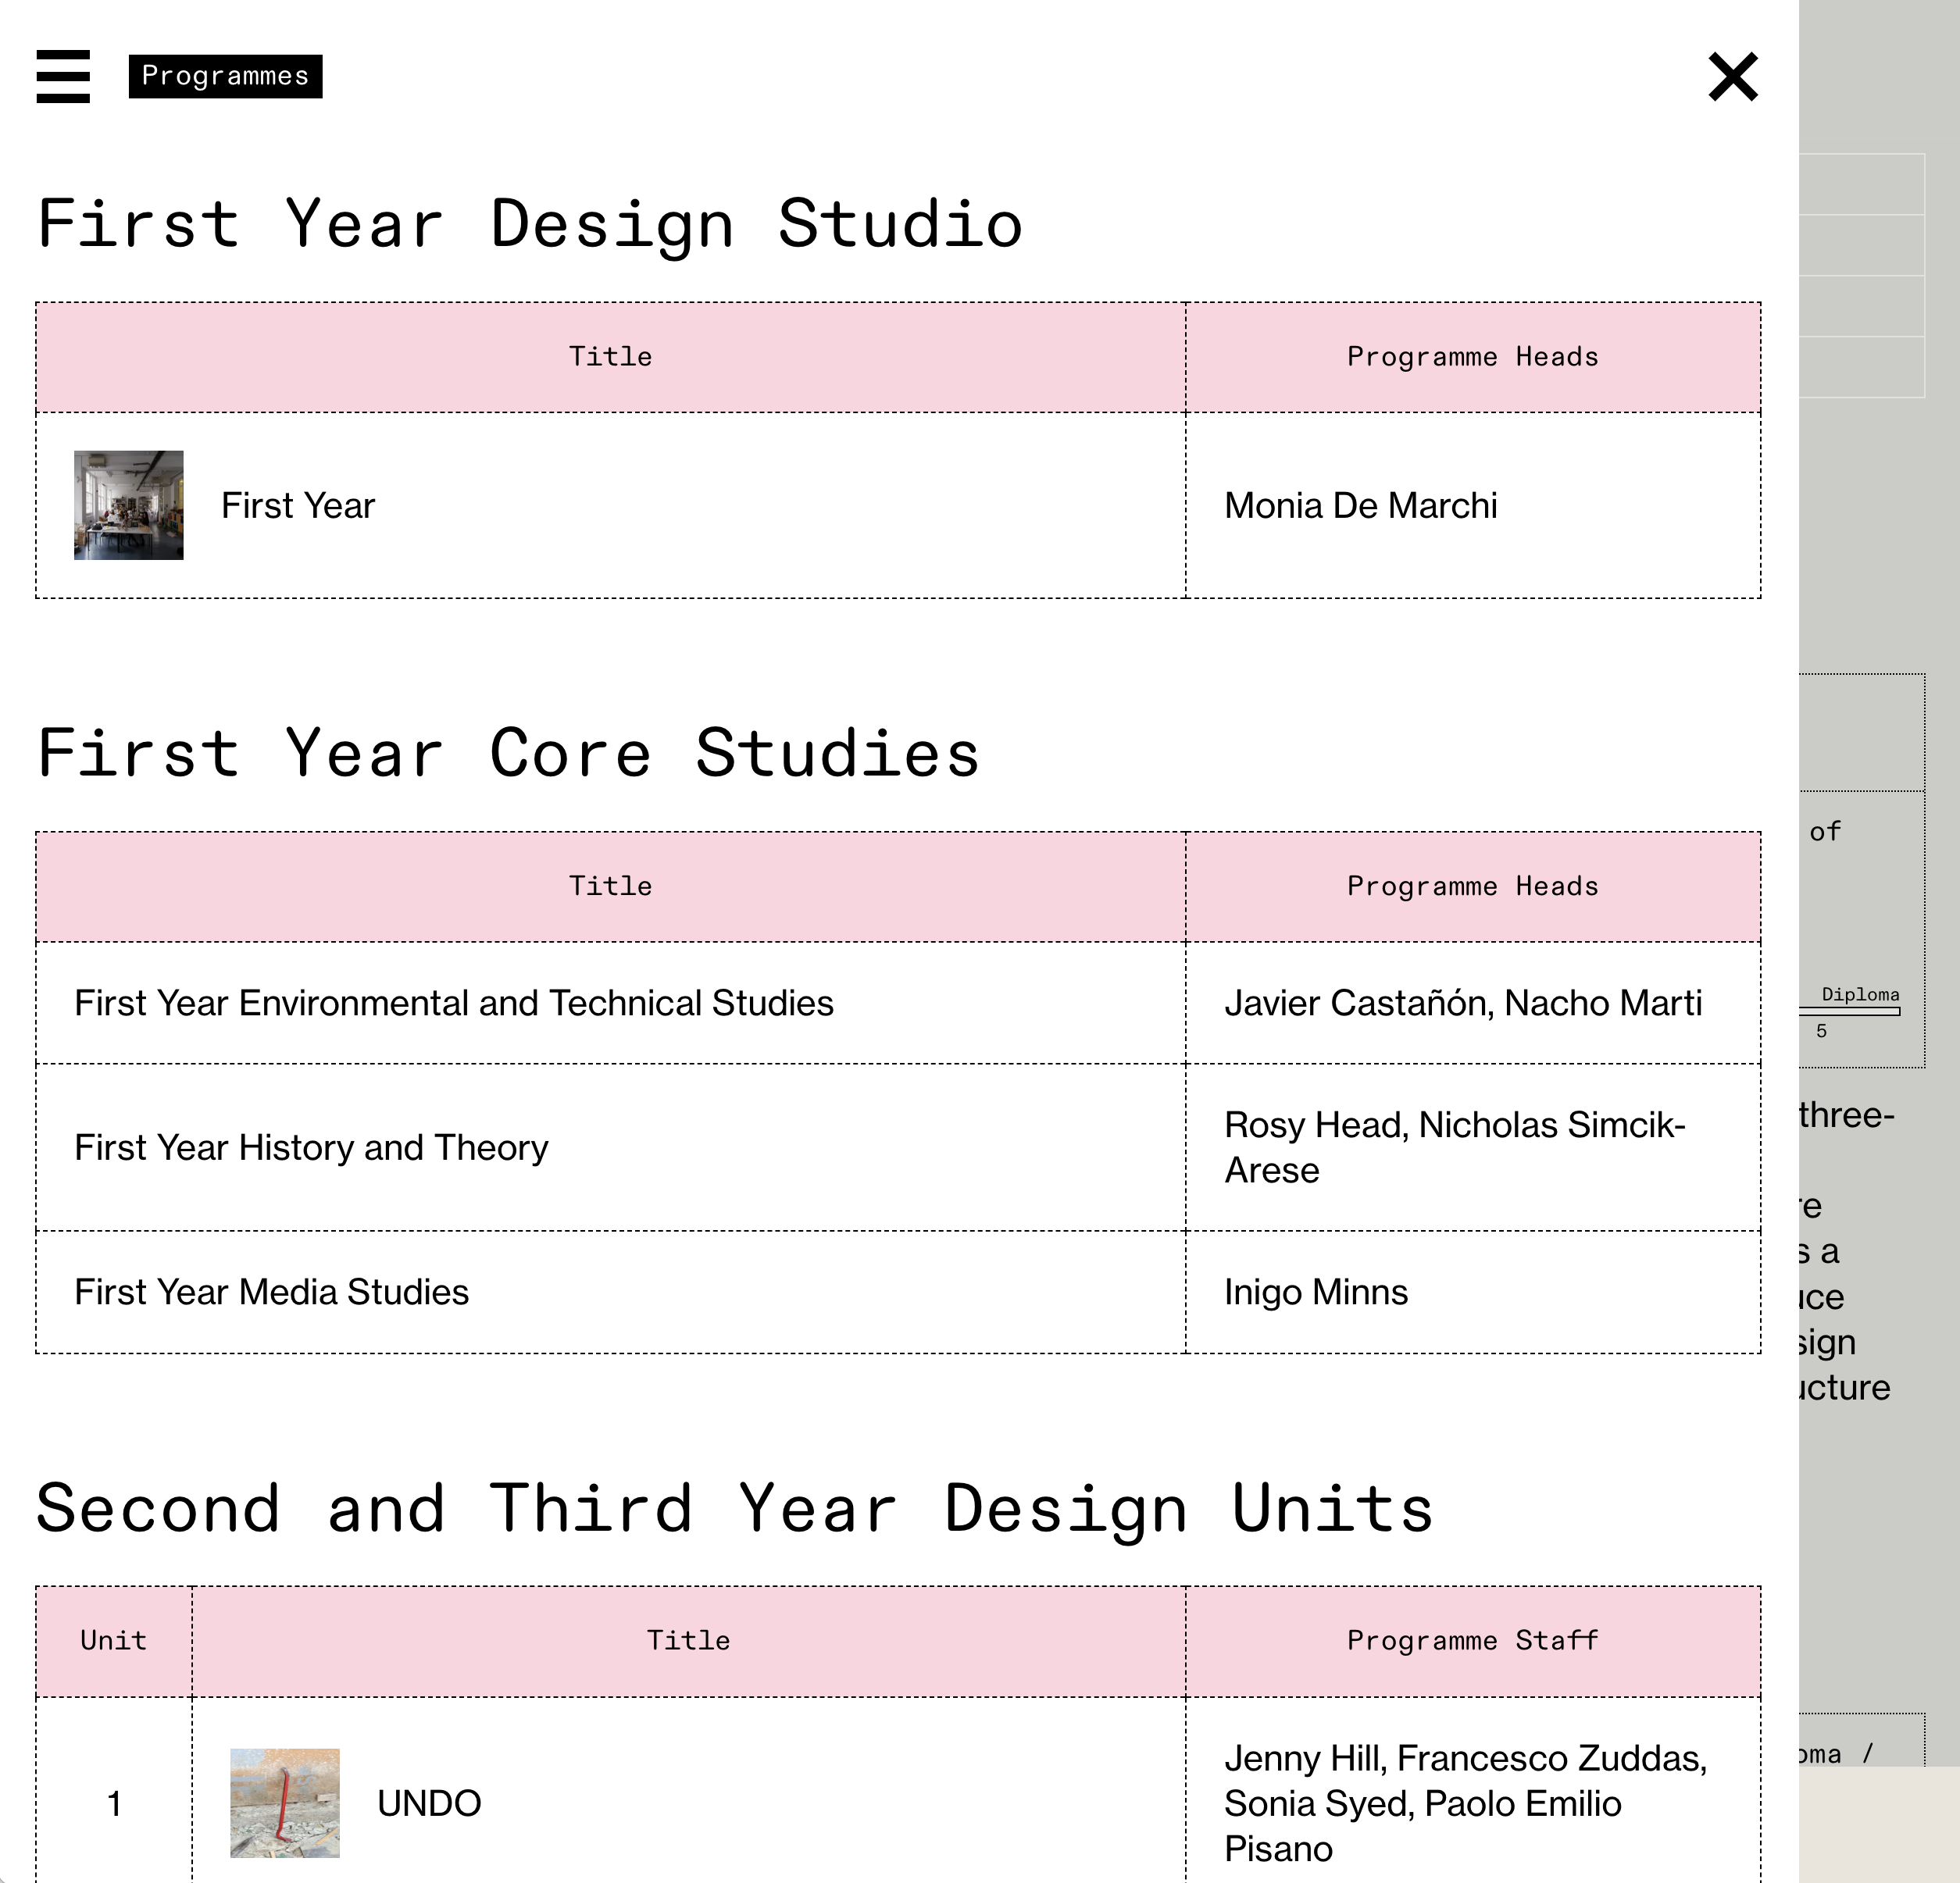Select Monia De Marchi programme head

pyautogui.click(x=1361, y=506)
